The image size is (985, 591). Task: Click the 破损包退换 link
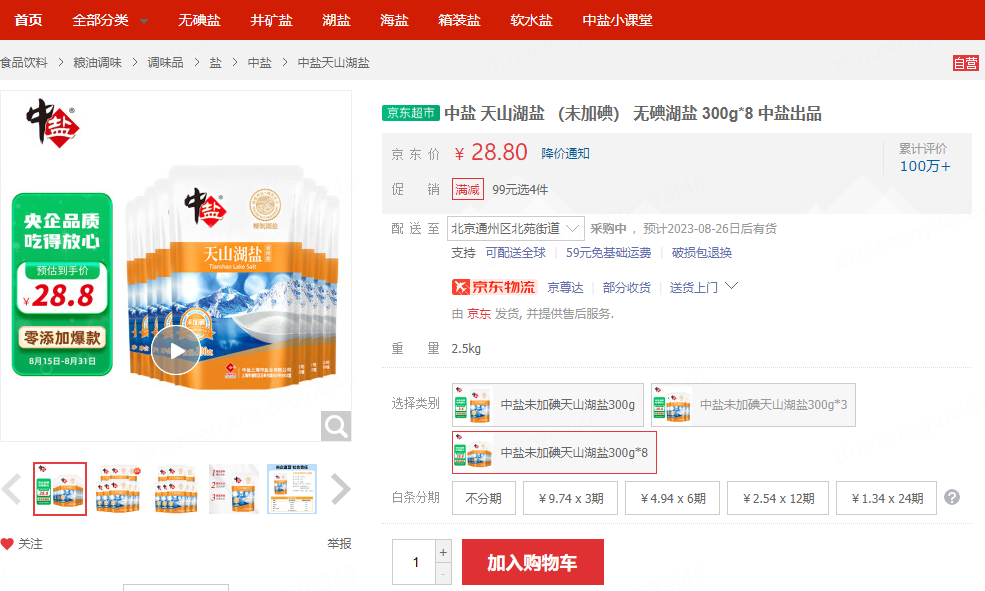(702, 252)
